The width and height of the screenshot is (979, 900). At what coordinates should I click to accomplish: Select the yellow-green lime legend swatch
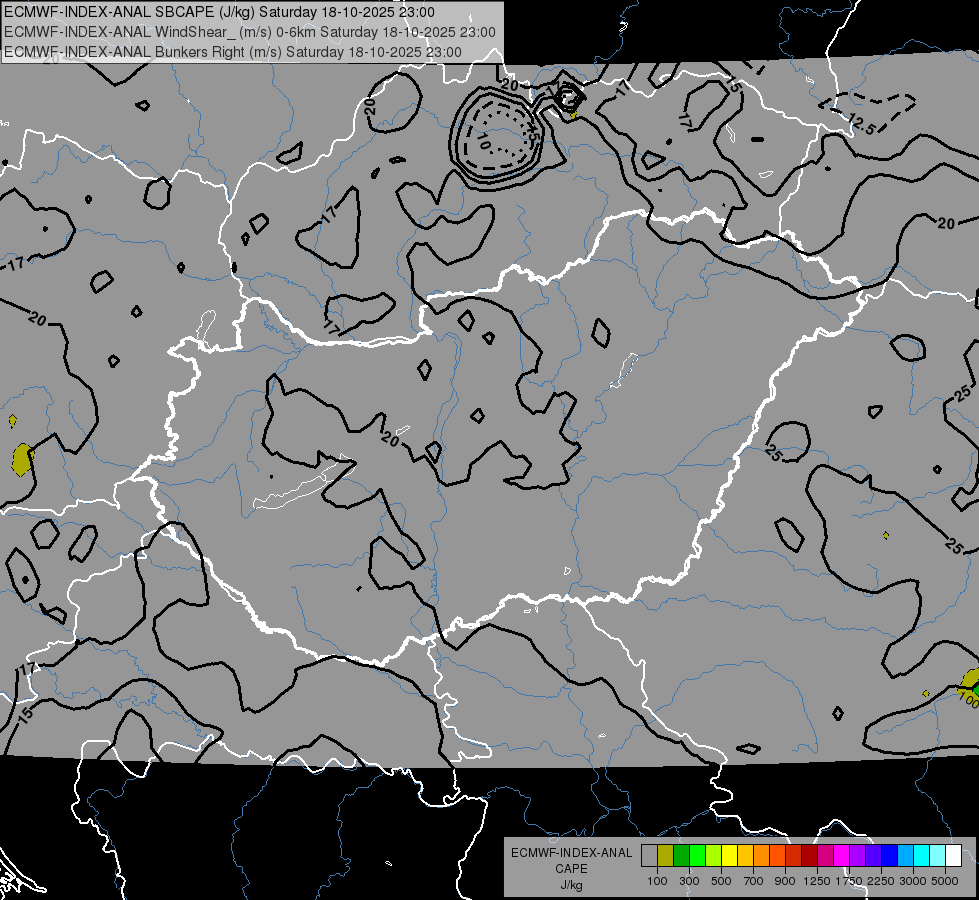pos(714,856)
